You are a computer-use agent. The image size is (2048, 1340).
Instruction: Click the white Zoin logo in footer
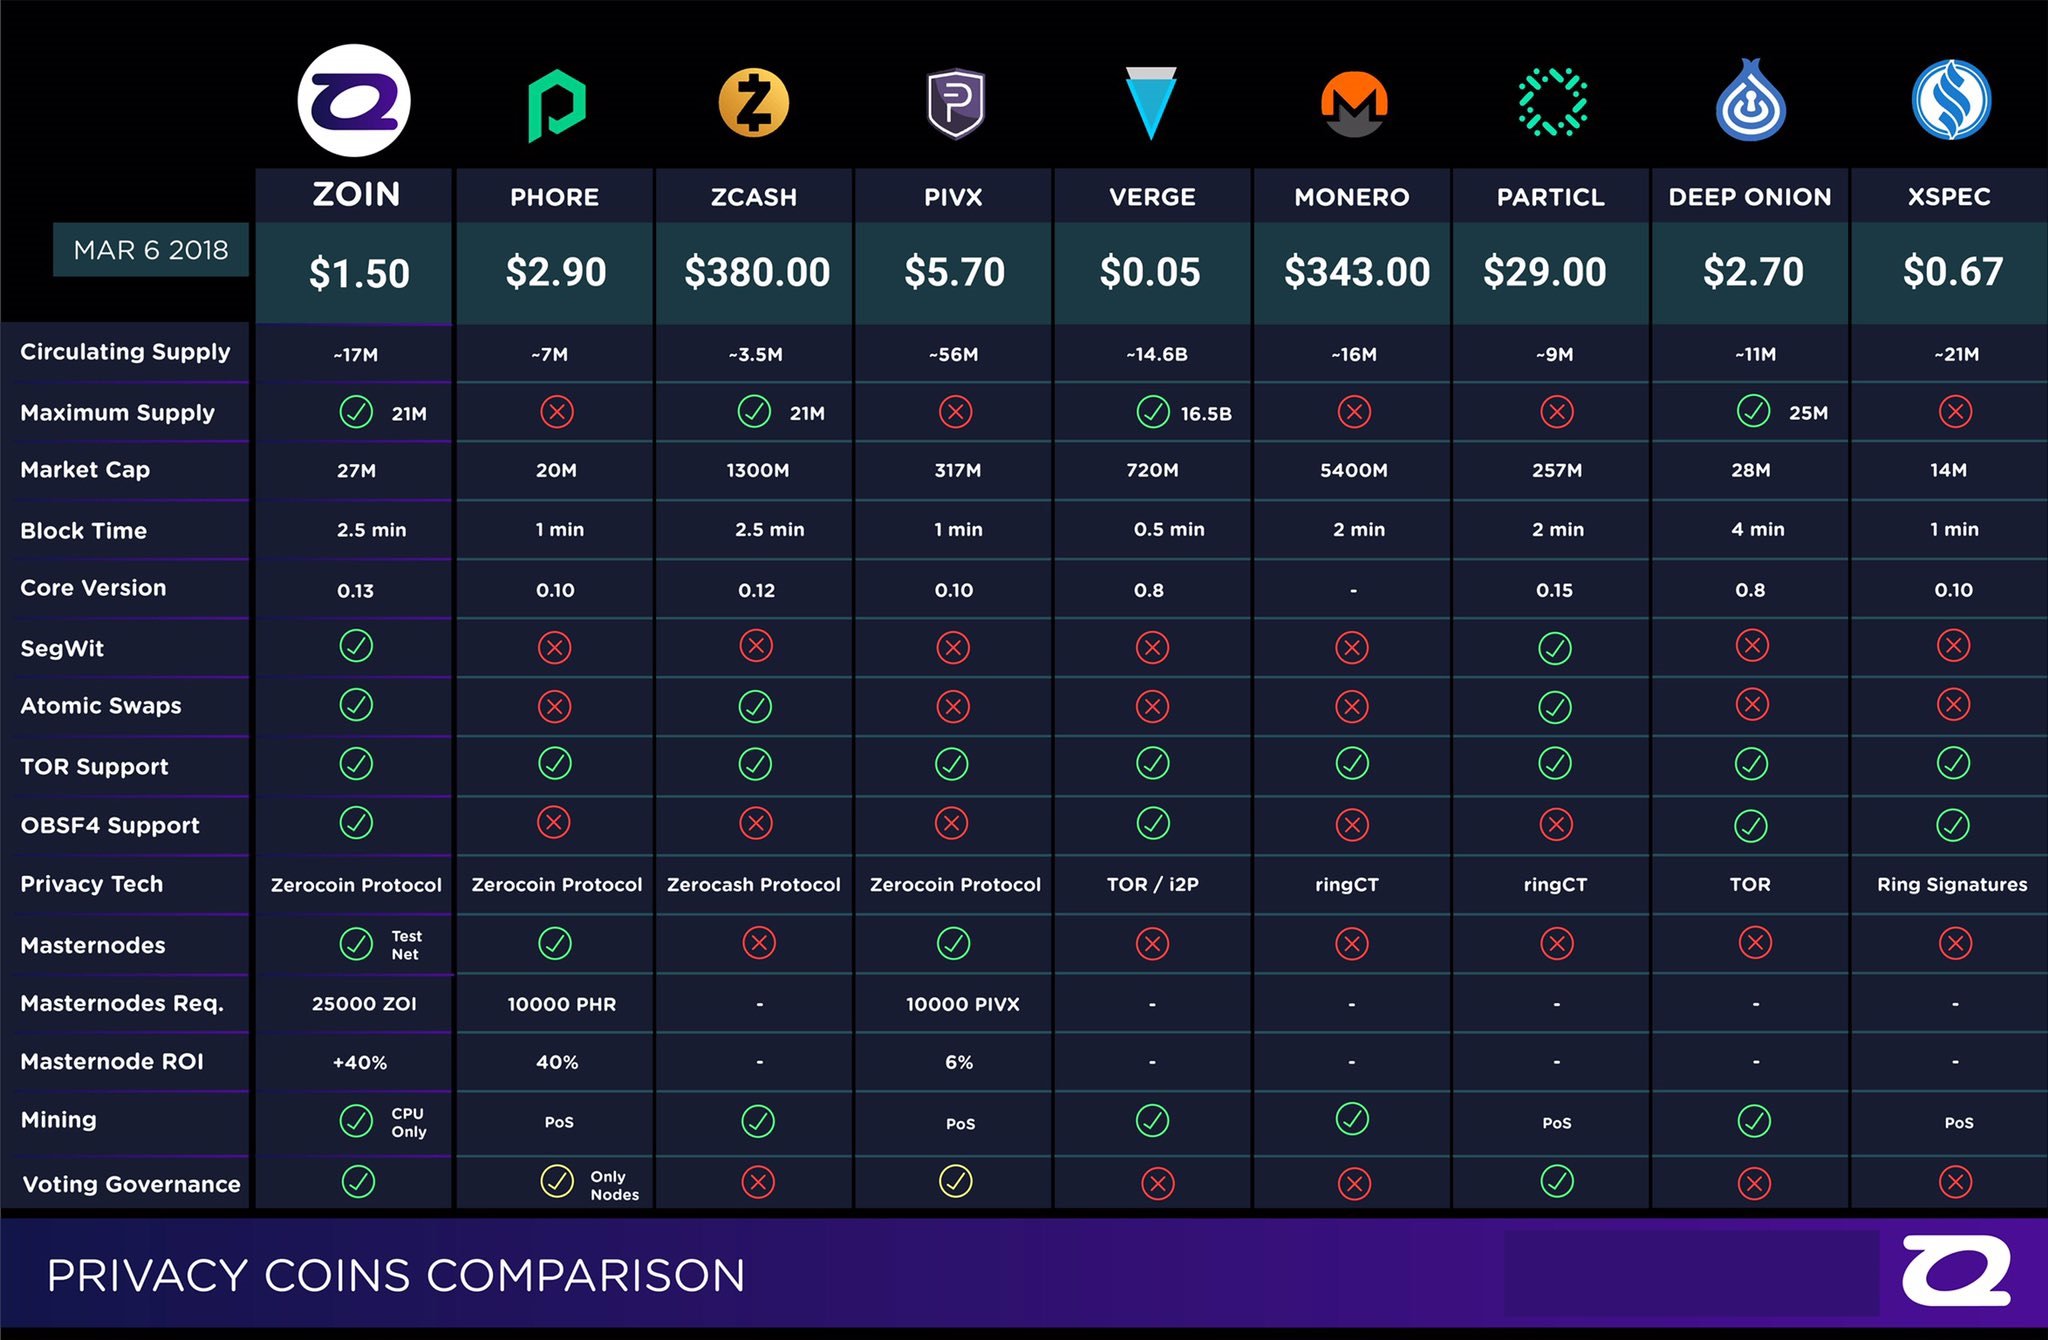point(1955,1270)
